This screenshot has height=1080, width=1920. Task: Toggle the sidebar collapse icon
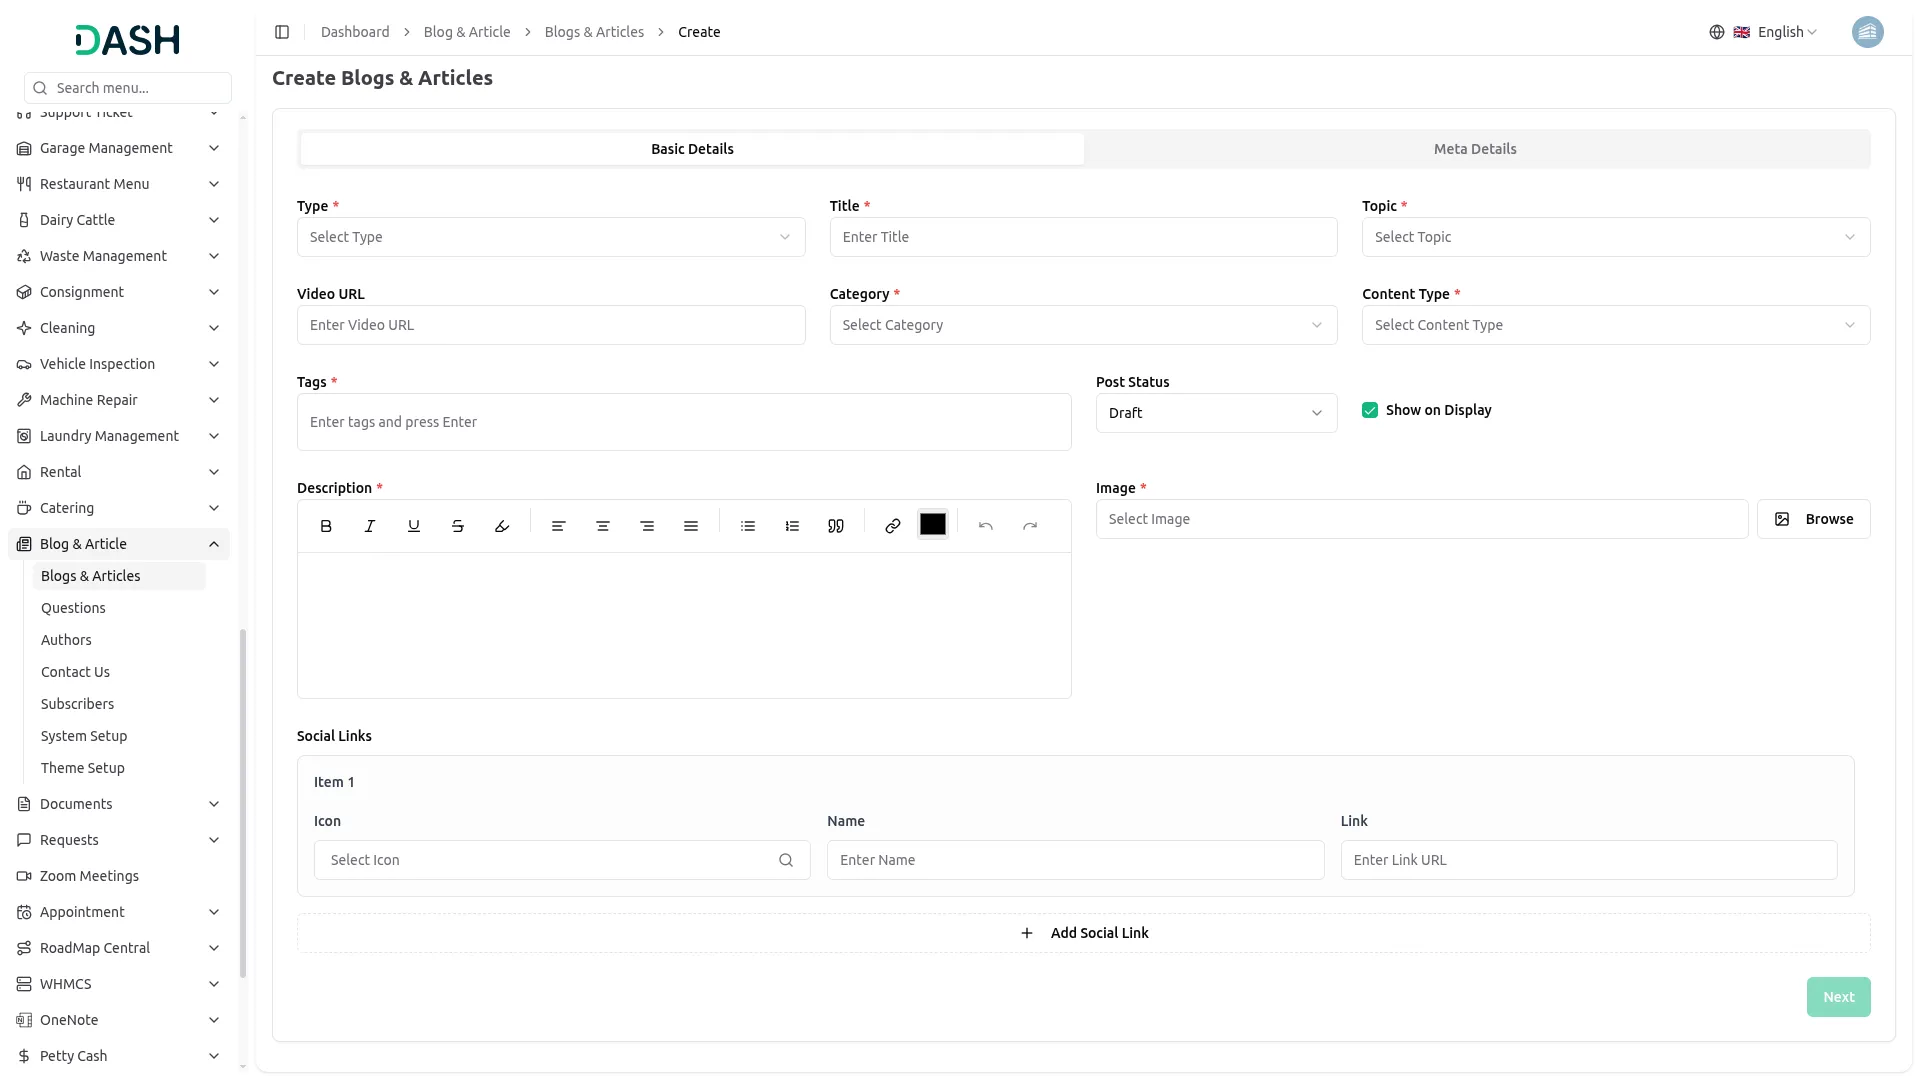pos(282,32)
